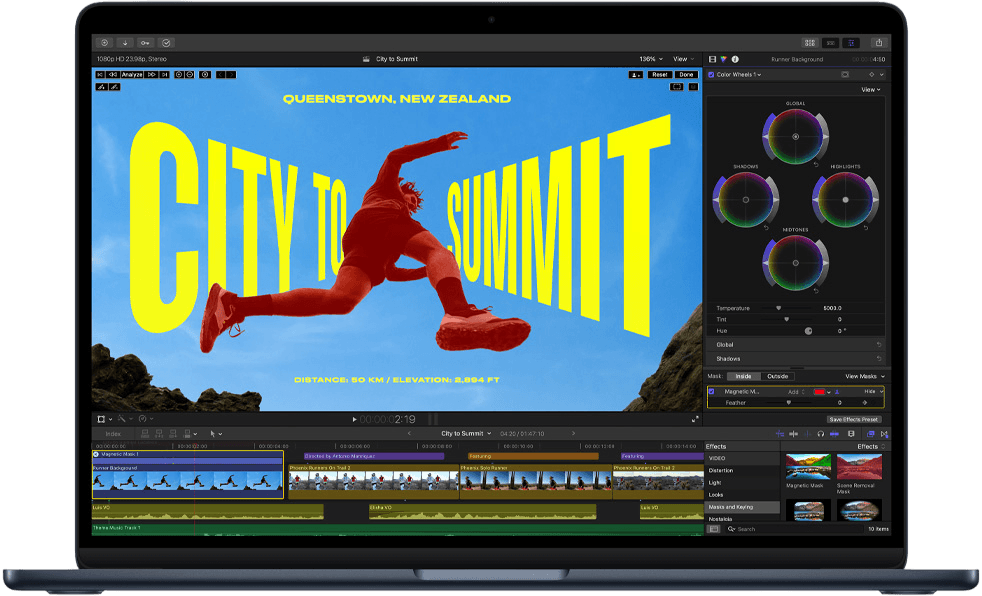Expand the chevron at right of Color Wheels
Screen dimensions: 982x596
coord(882,74)
